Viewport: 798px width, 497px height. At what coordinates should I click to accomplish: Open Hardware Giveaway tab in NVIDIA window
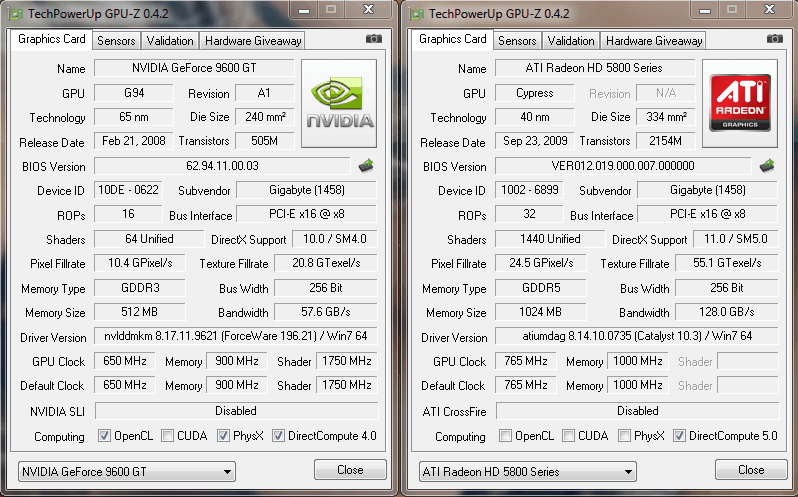[x=253, y=41]
